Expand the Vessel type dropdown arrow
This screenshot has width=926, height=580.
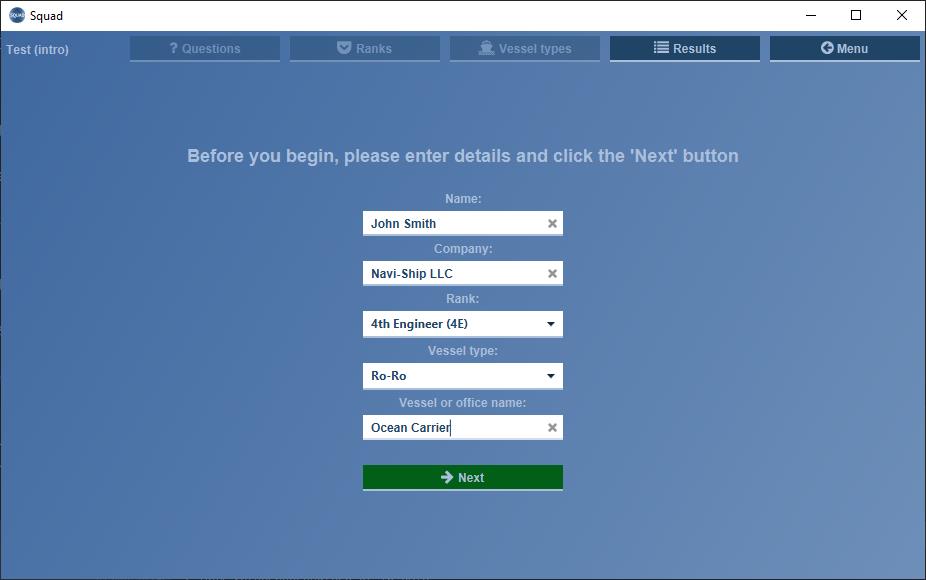[550, 376]
